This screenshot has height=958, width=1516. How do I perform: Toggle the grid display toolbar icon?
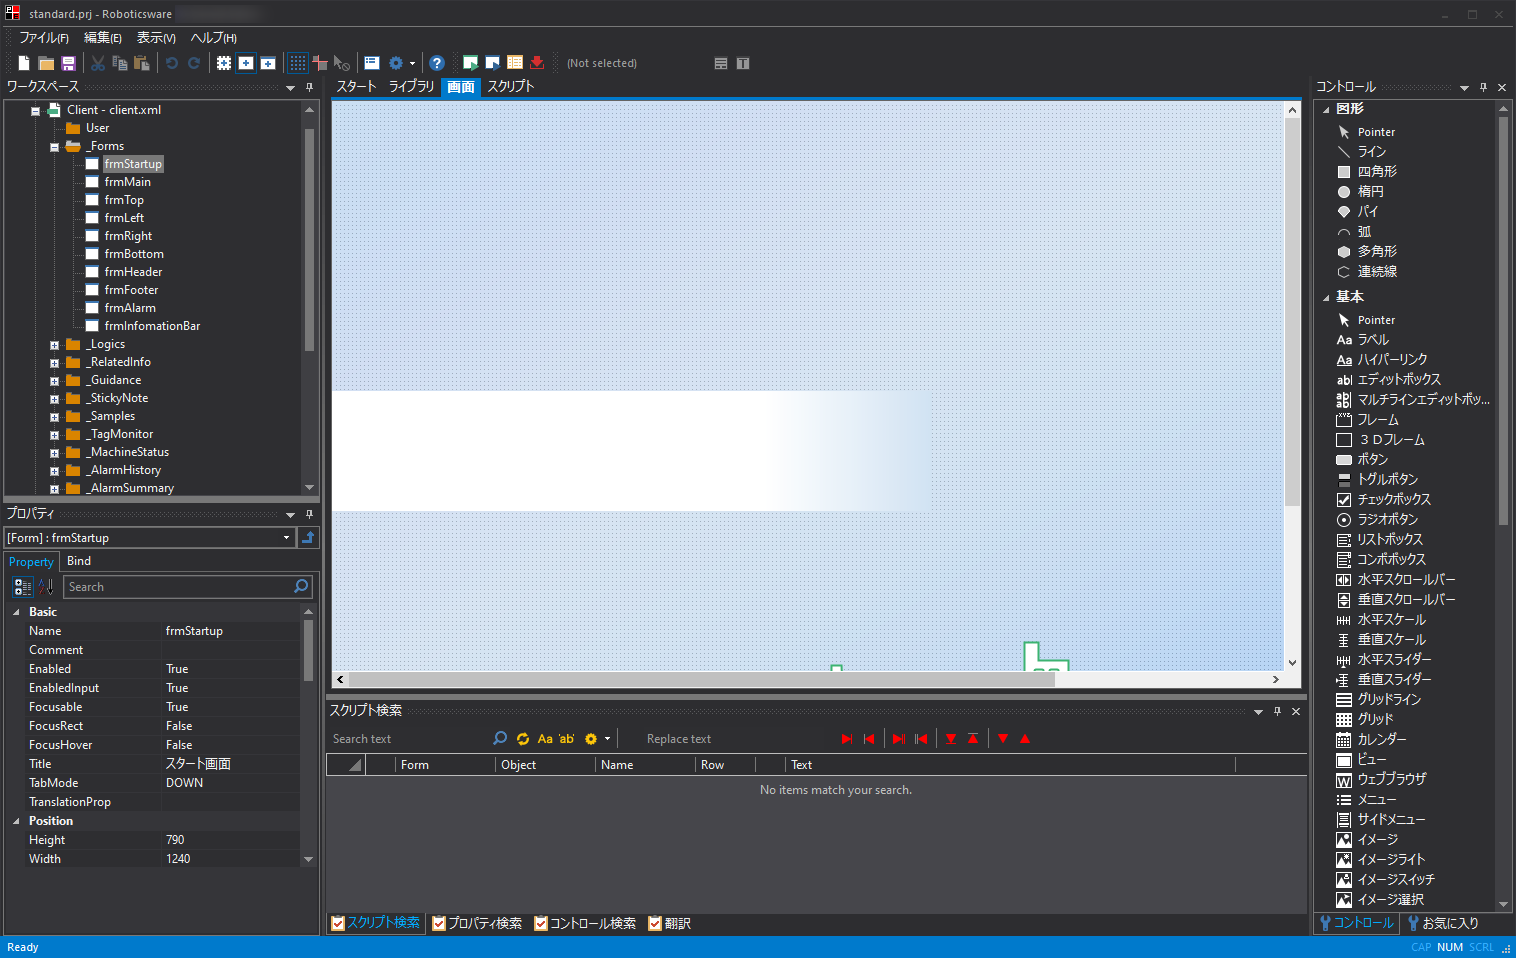coord(298,63)
